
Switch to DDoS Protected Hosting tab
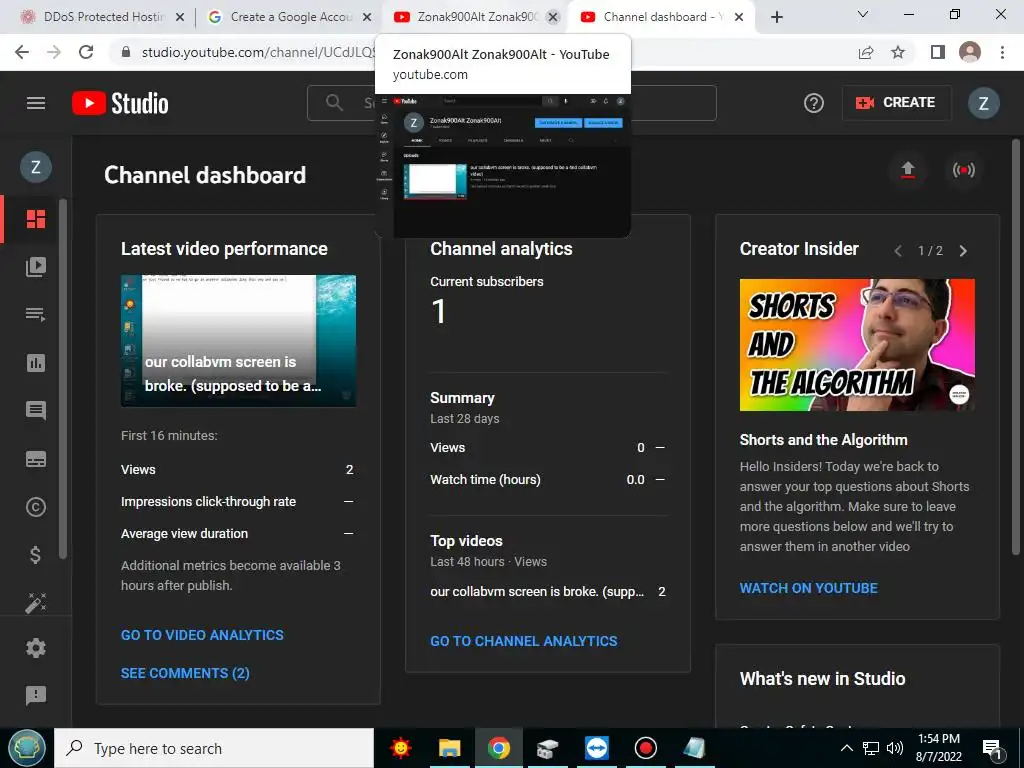103,17
